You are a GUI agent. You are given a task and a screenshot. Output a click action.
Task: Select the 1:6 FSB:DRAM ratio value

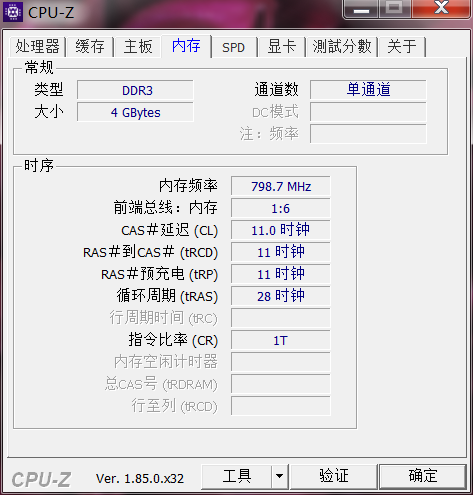point(281,208)
